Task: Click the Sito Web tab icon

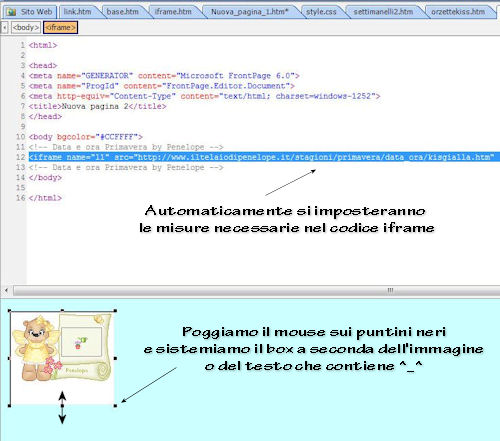Action: [12, 12]
